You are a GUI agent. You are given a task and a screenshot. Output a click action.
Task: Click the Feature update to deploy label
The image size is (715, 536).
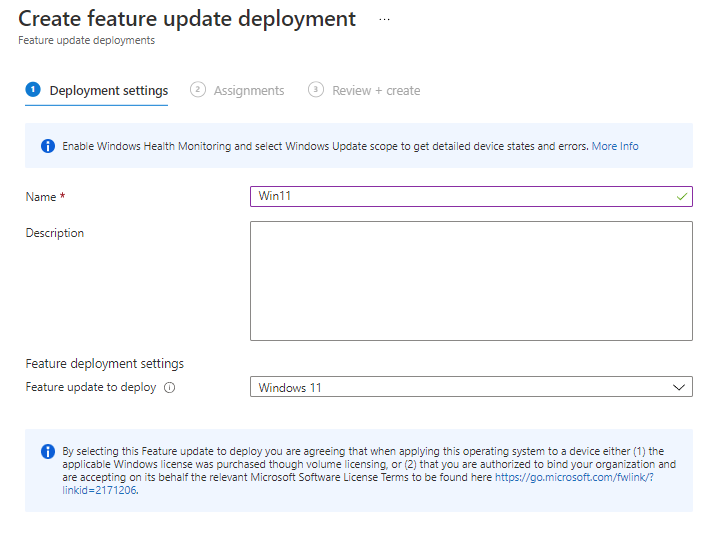[x=91, y=387]
